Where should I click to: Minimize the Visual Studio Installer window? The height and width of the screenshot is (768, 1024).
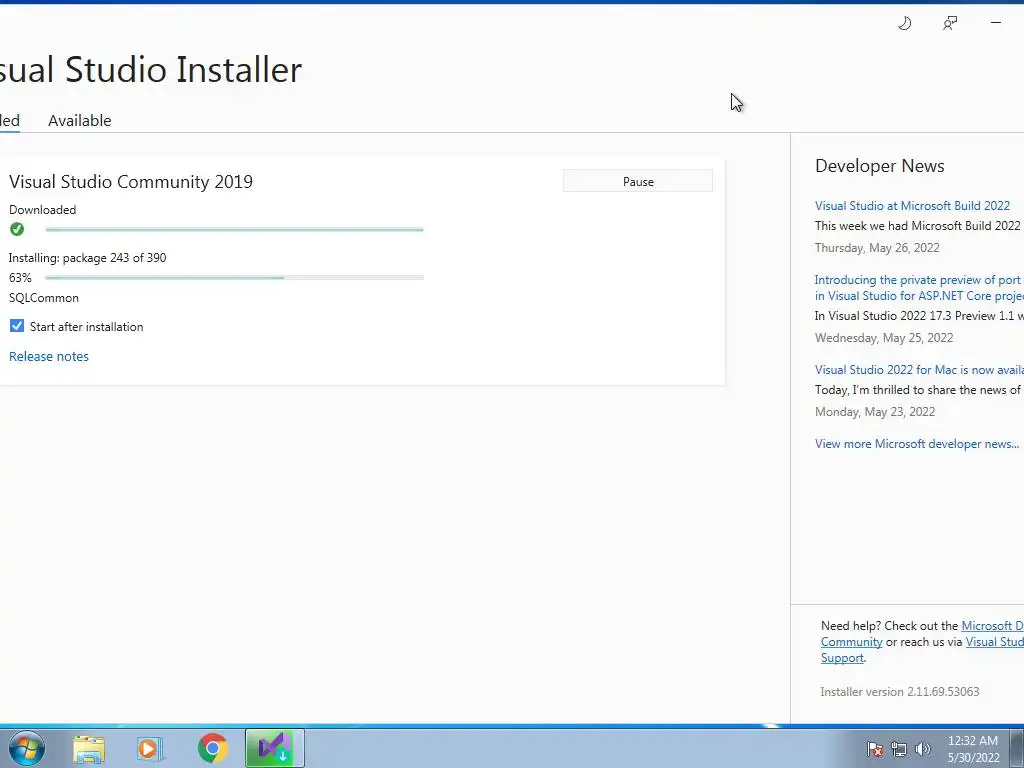click(x=996, y=23)
